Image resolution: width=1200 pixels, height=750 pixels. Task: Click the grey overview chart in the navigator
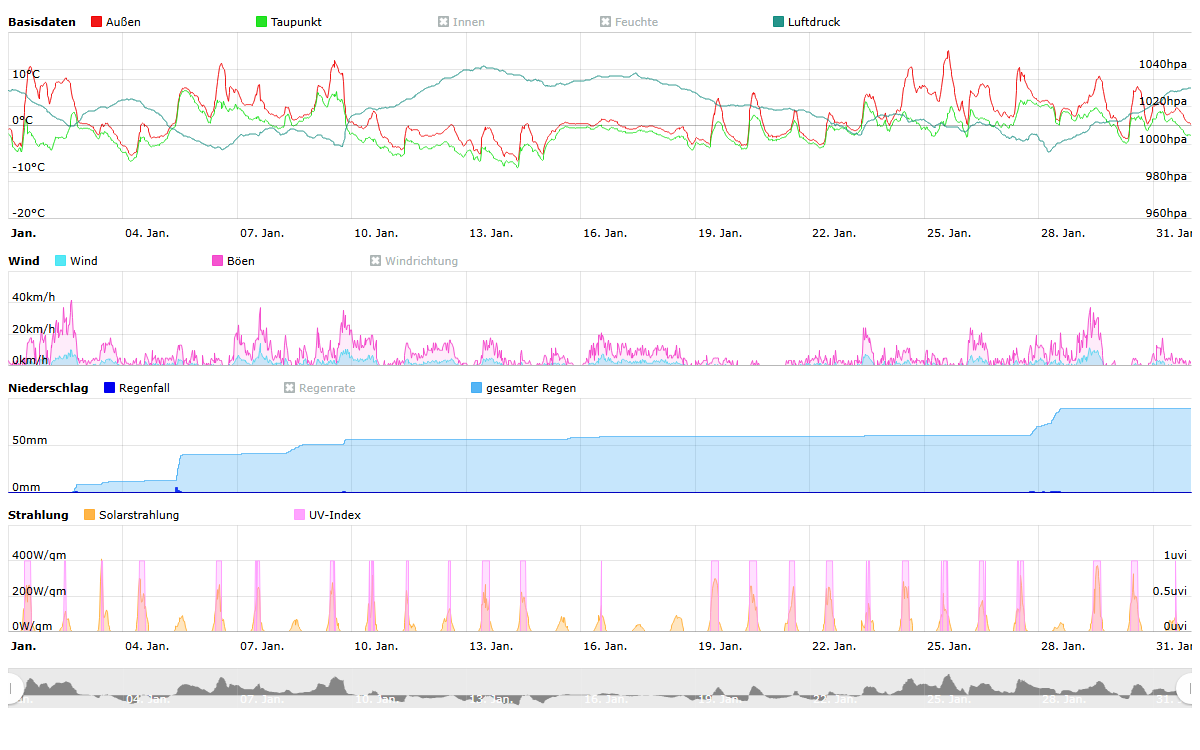point(600,688)
